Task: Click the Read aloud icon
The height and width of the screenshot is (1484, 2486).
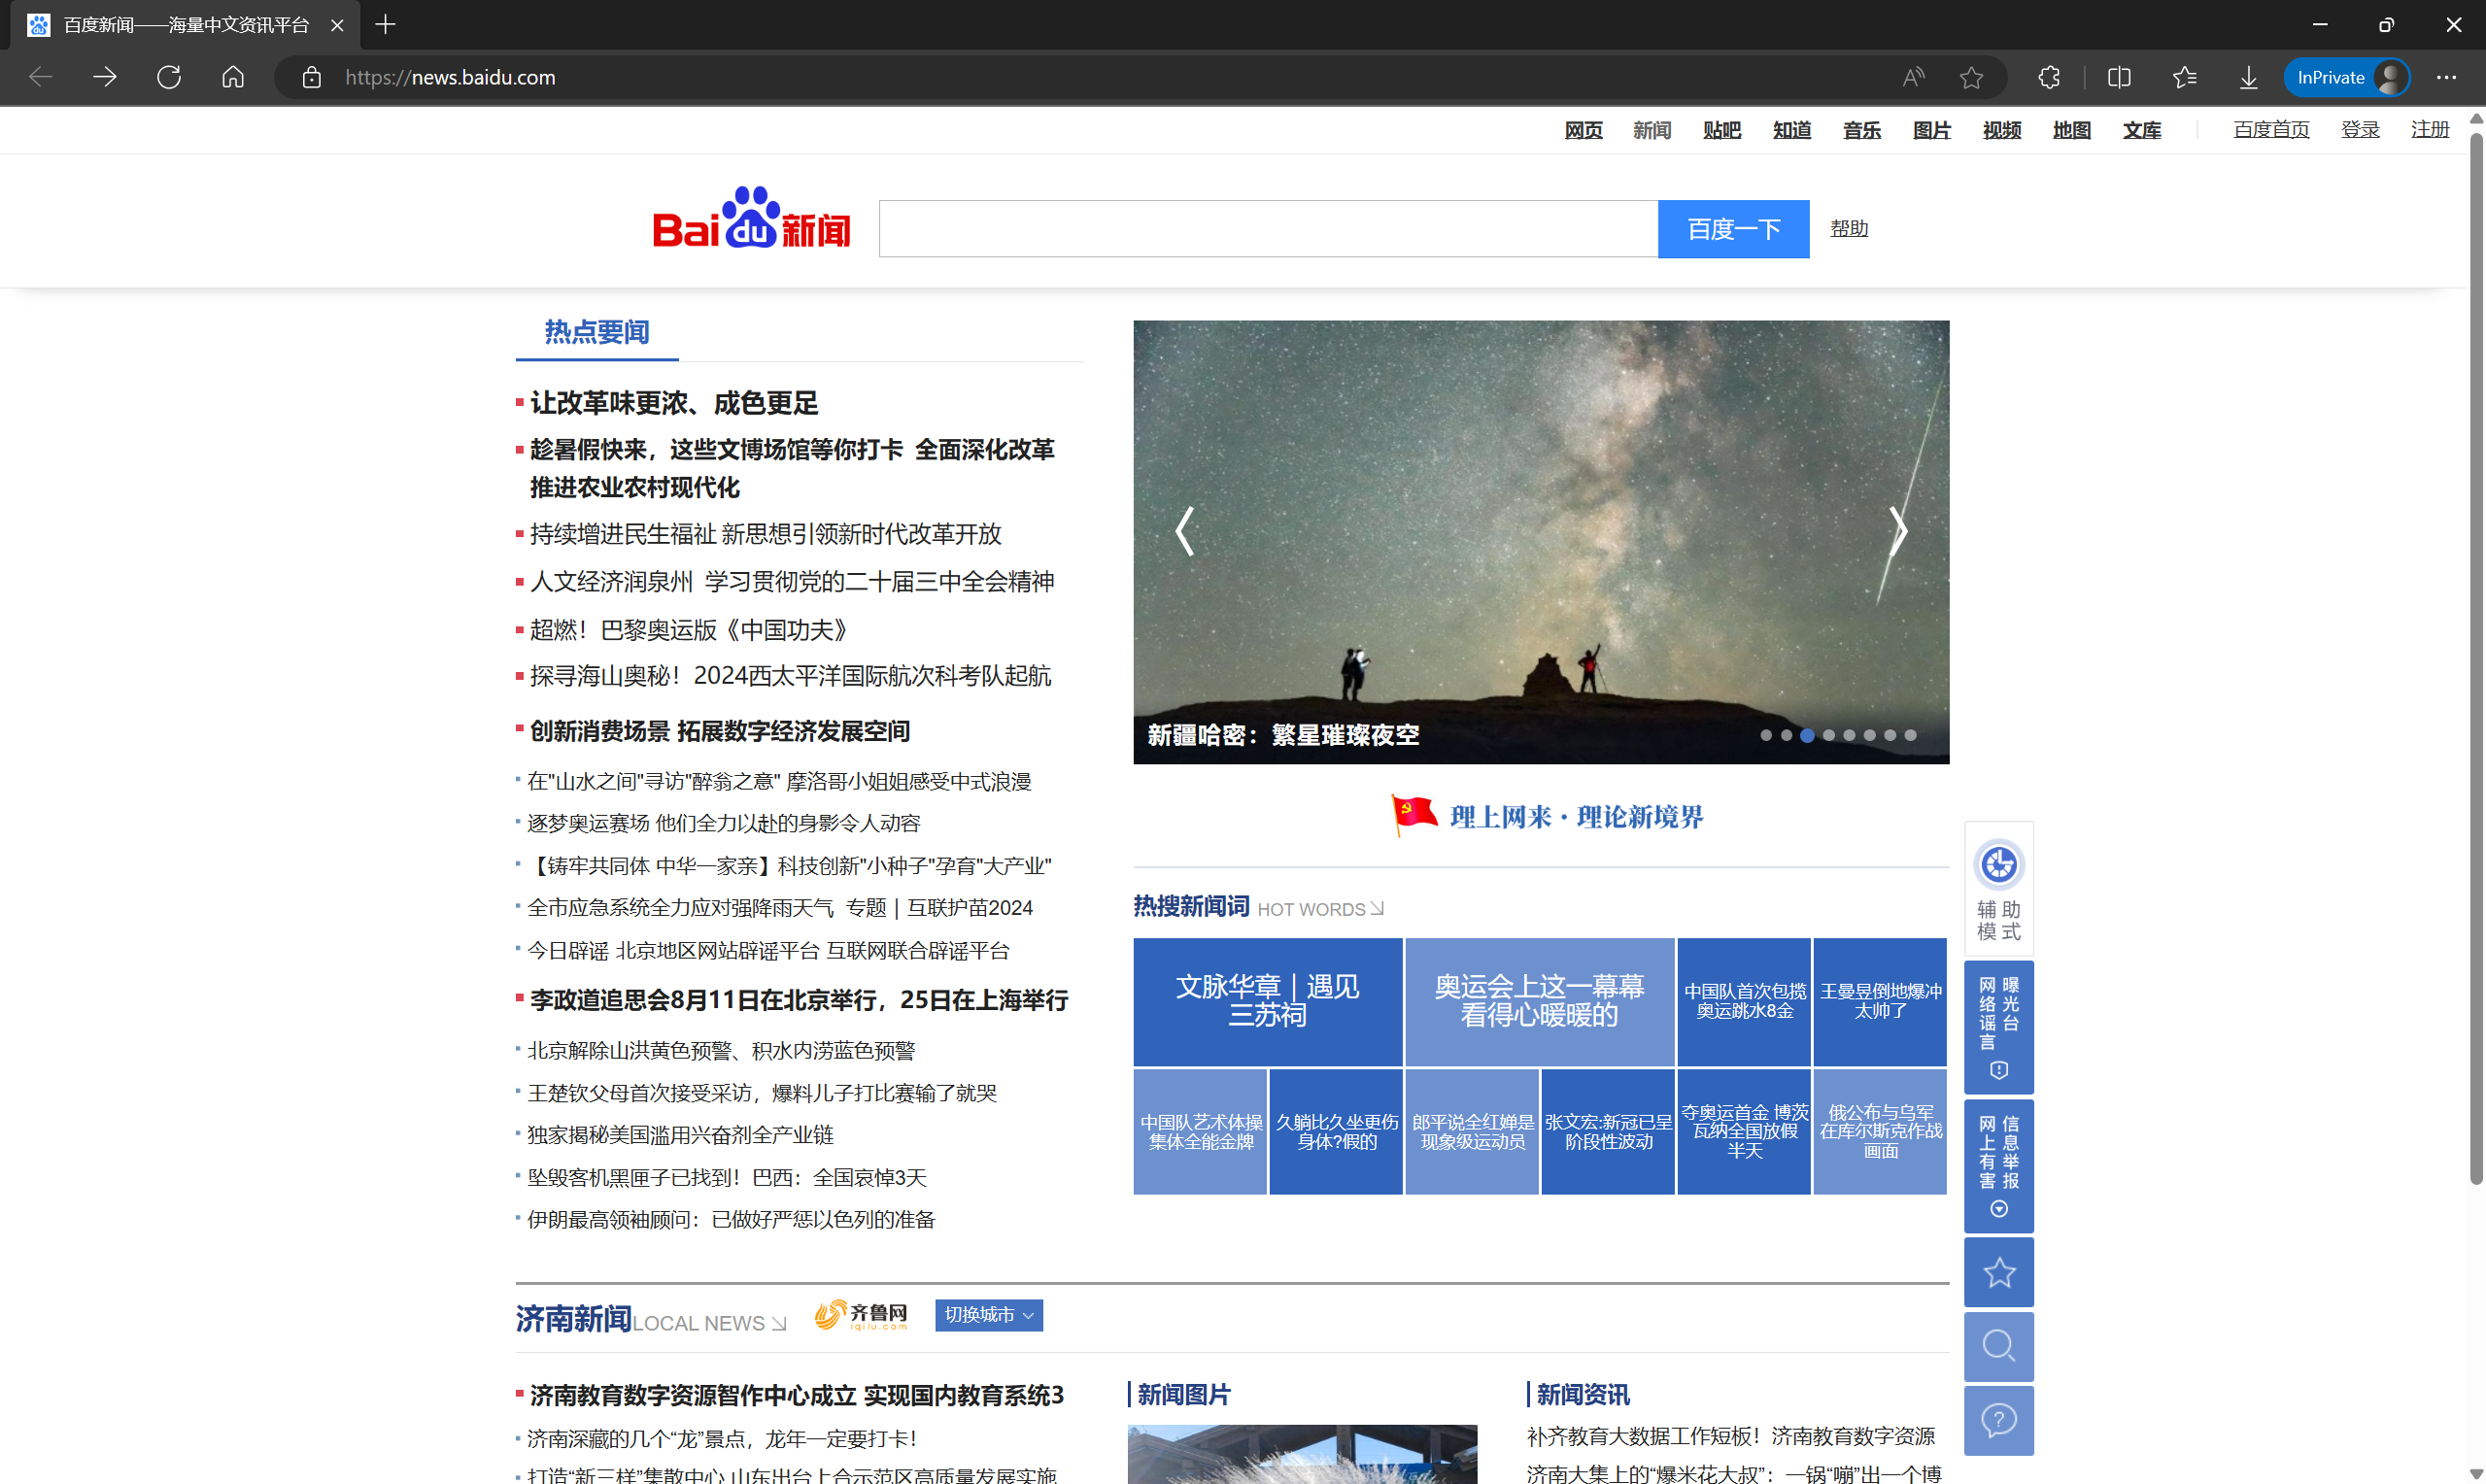Action: 1913,77
